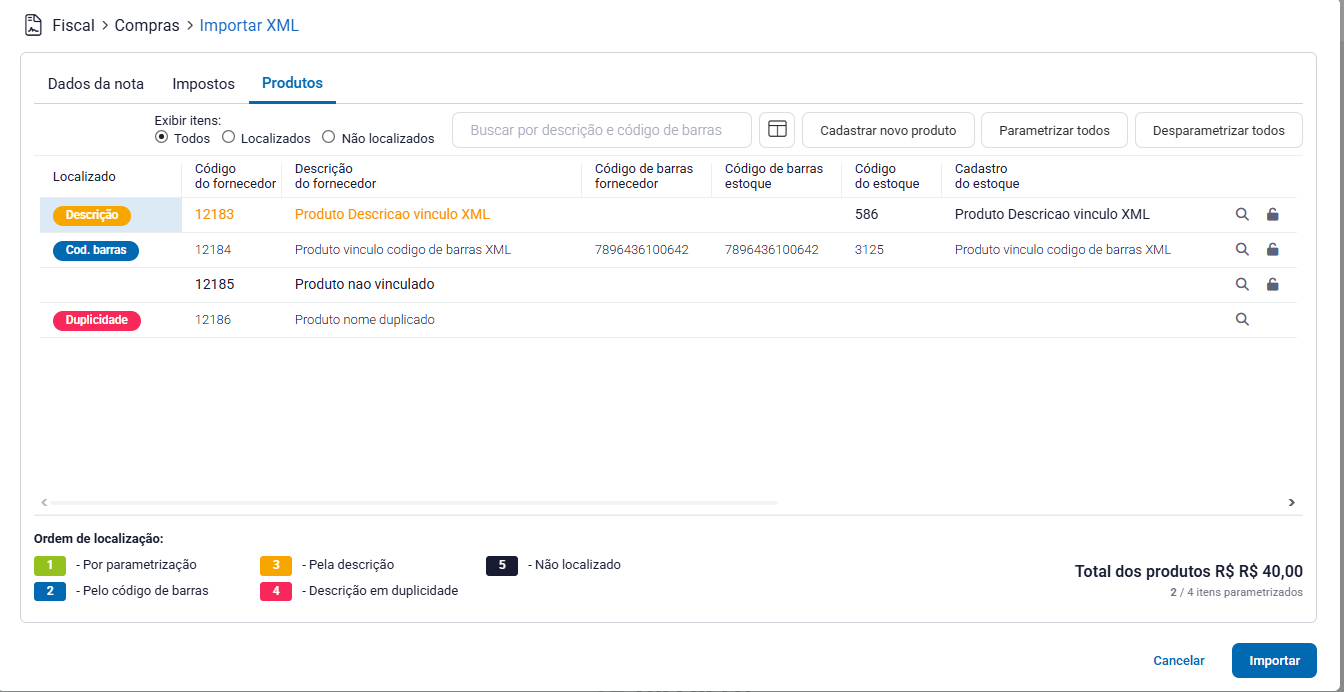Viewport: 1344px width, 692px height.
Task: Click the Fiscal document icon in breadcrumb
Action: (x=34, y=25)
